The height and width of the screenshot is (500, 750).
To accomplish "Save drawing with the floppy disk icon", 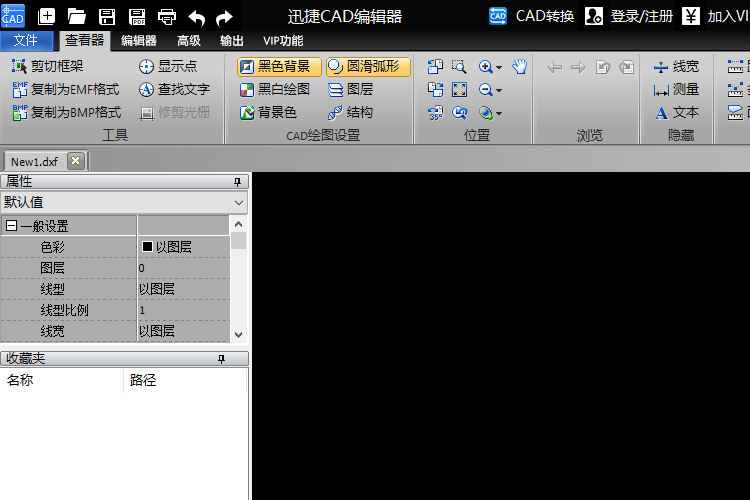I will [x=107, y=17].
